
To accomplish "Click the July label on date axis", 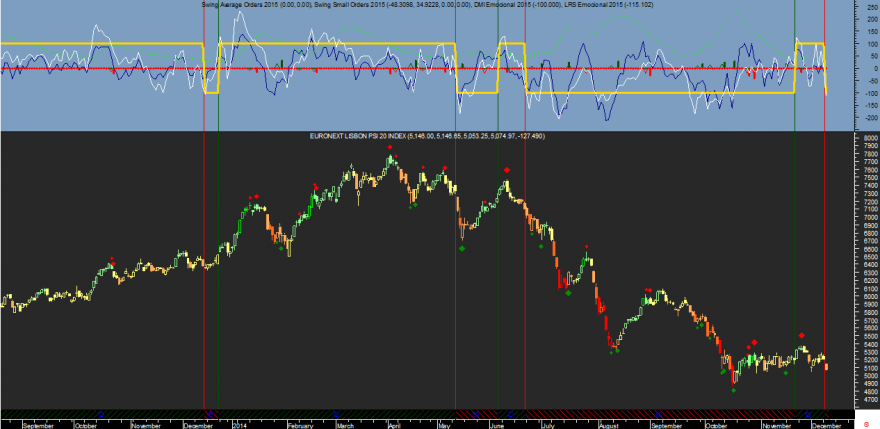I will (x=548, y=426).
